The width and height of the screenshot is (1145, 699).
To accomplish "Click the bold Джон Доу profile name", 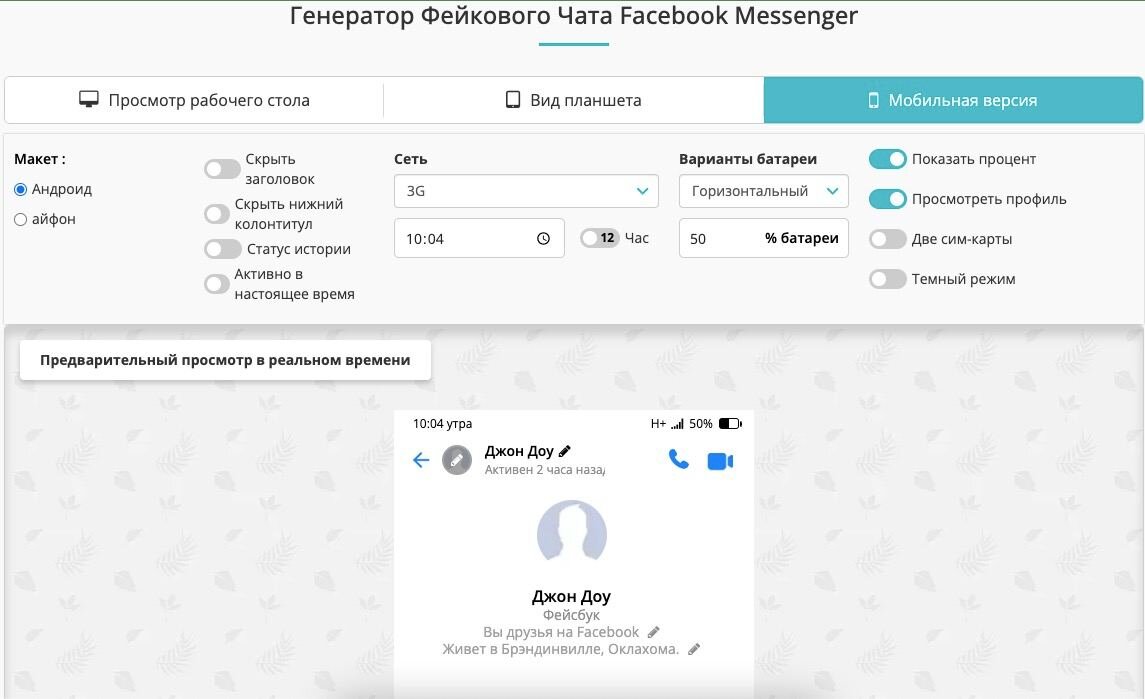I will point(571,597).
